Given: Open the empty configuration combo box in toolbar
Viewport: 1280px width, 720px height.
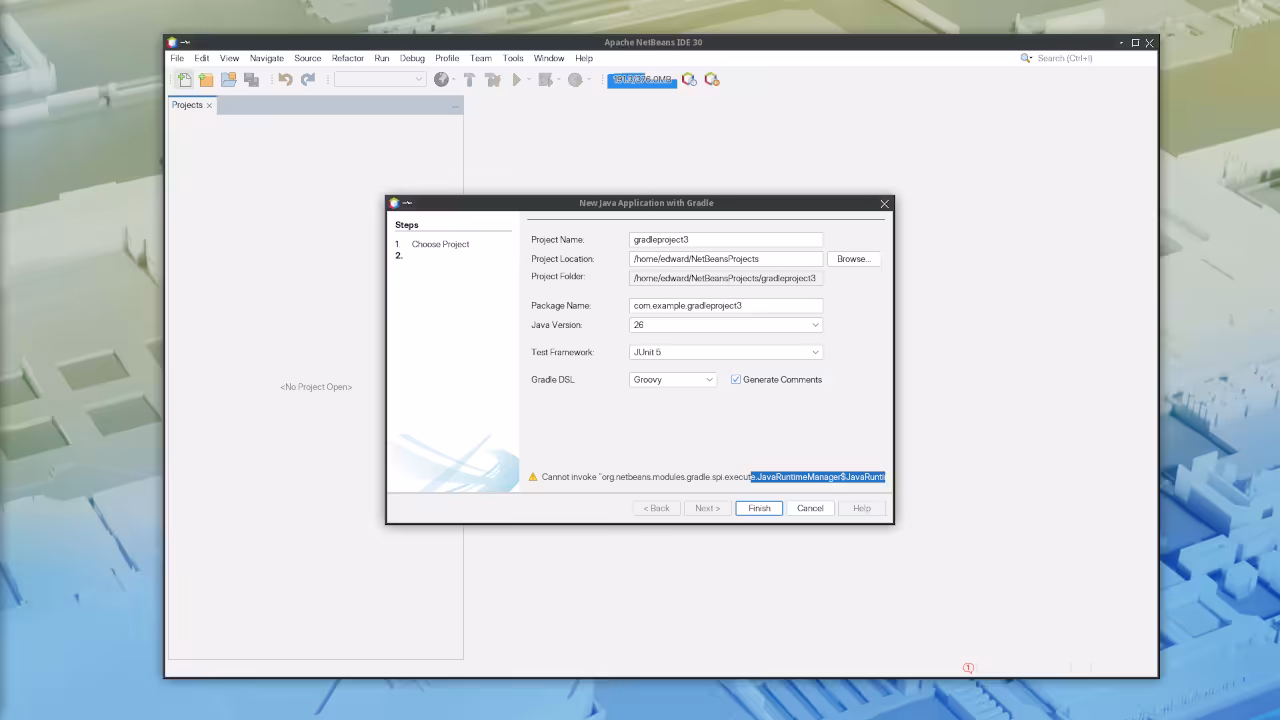Looking at the screenshot, I should 380,80.
